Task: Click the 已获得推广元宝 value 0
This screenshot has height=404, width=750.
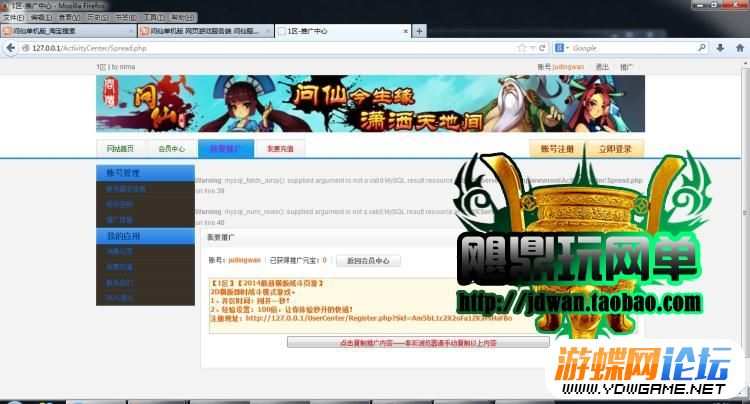Action: click(x=324, y=260)
